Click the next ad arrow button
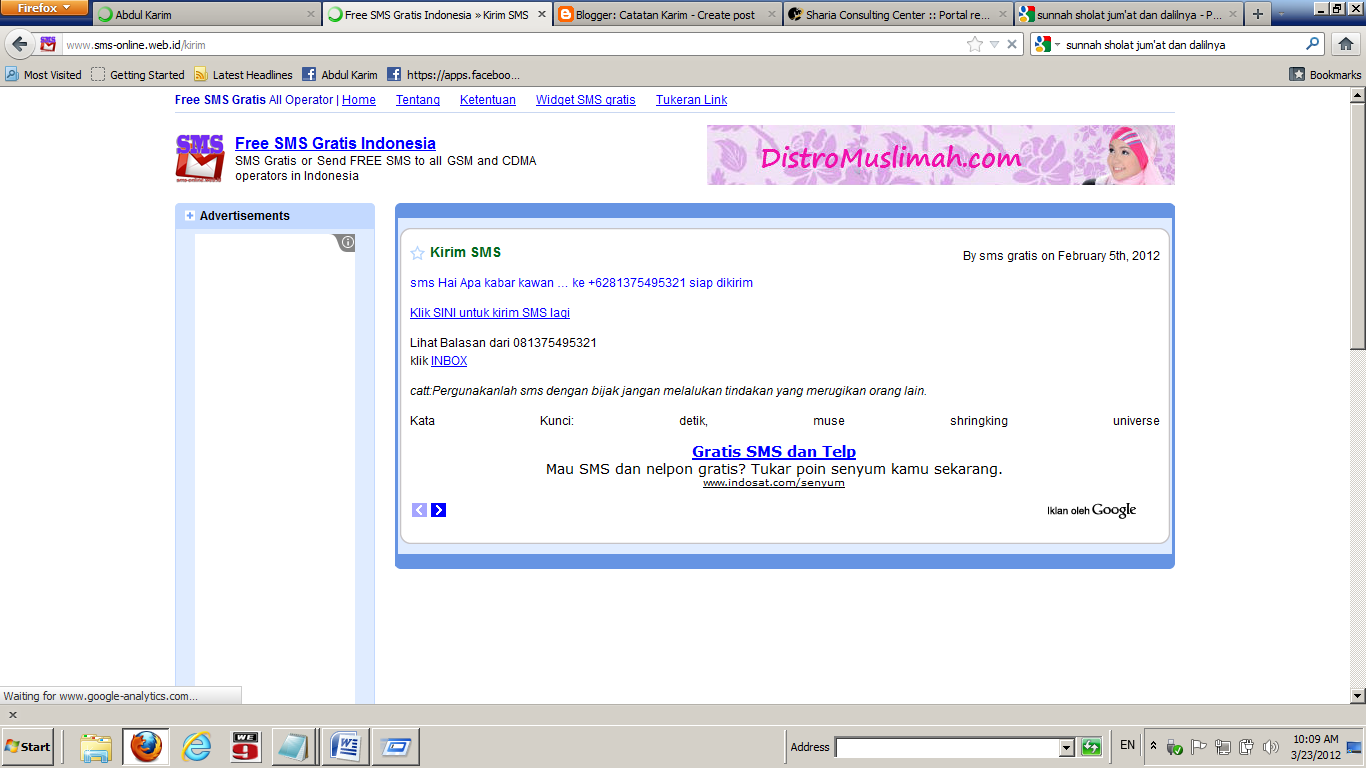The image size is (1366, 768). 438,510
